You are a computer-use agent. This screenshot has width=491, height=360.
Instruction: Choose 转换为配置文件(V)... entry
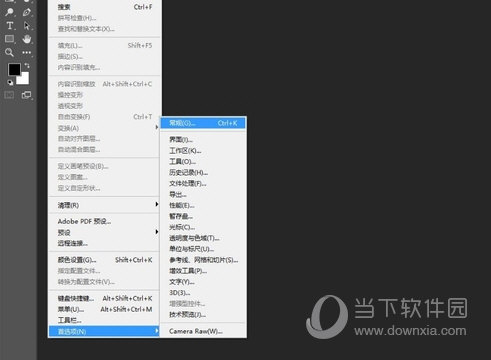coord(105,282)
